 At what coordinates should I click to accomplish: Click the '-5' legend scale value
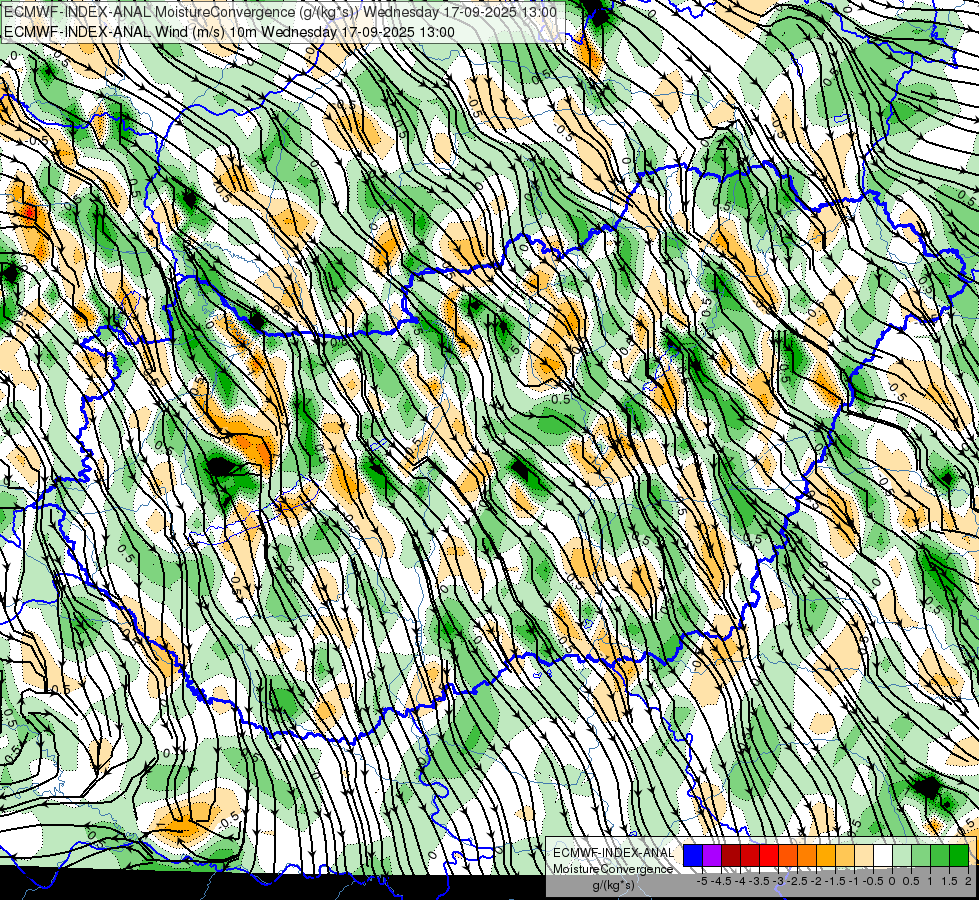click(702, 881)
